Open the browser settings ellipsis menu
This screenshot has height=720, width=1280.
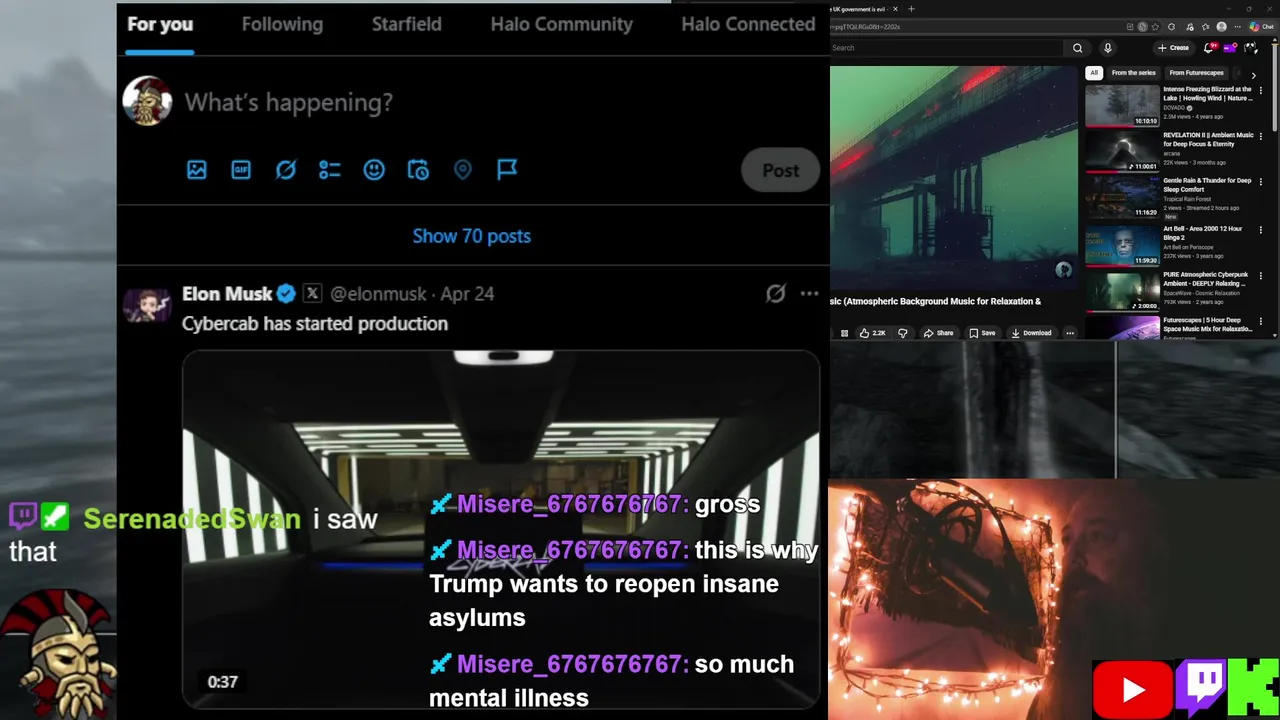click(1237, 27)
